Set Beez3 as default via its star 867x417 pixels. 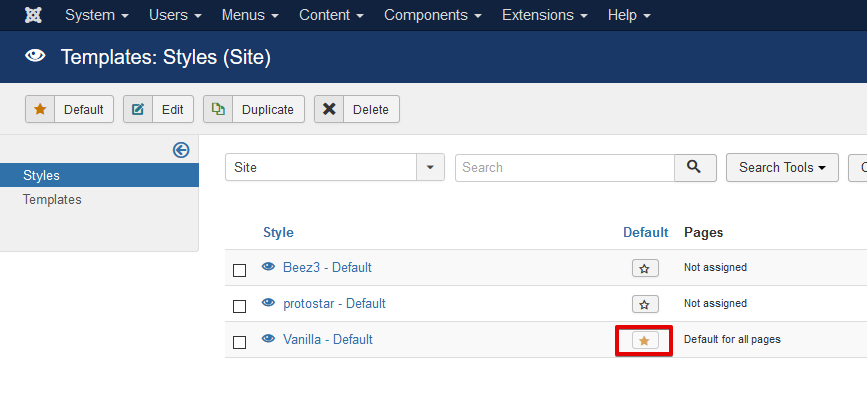645,268
